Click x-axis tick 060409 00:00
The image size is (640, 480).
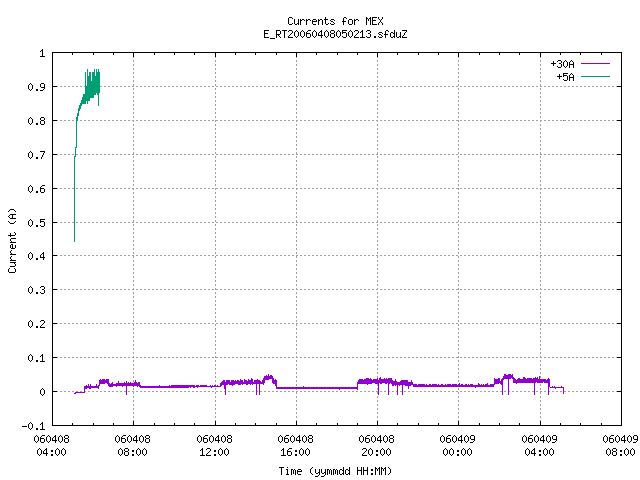click(458, 446)
